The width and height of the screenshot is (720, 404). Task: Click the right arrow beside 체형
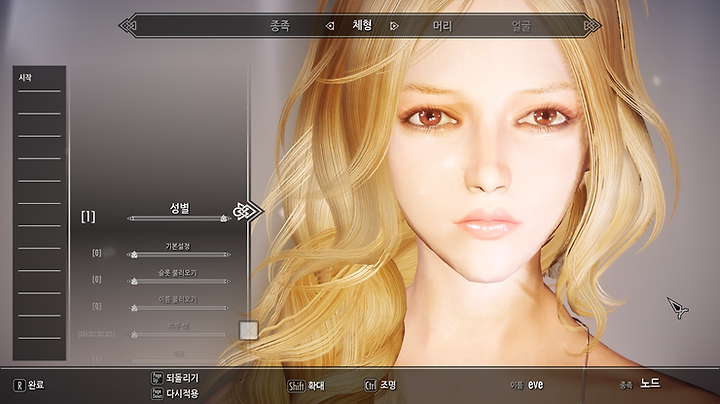(394, 26)
